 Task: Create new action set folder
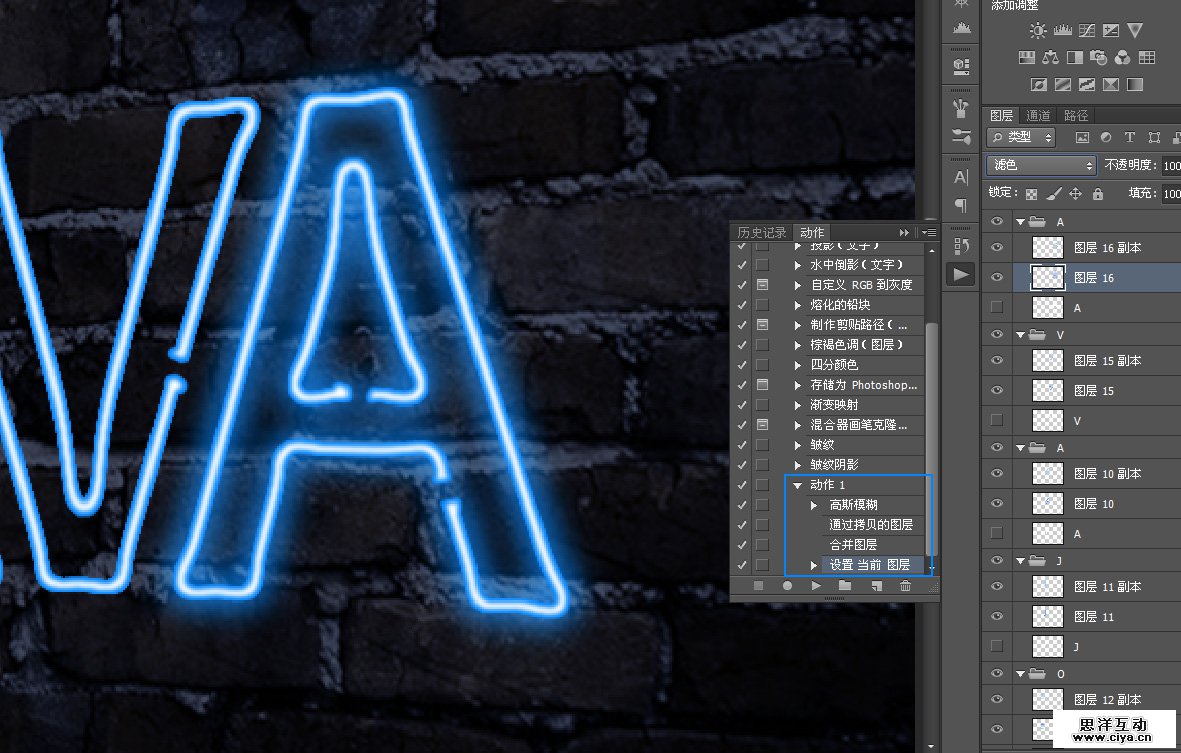click(845, 585)
